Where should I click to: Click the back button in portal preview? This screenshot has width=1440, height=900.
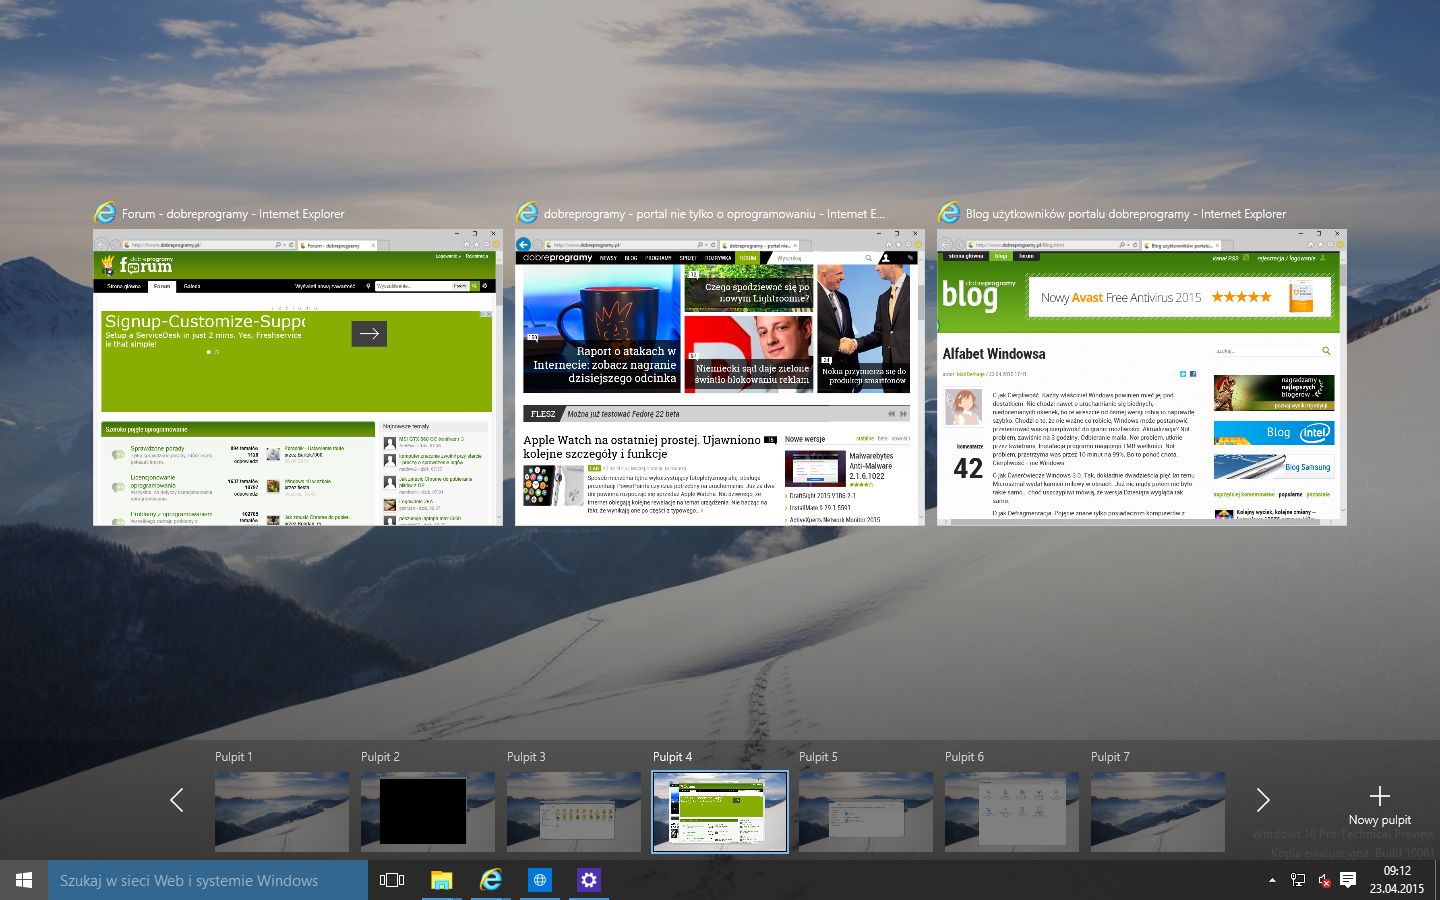coord(524,244)
